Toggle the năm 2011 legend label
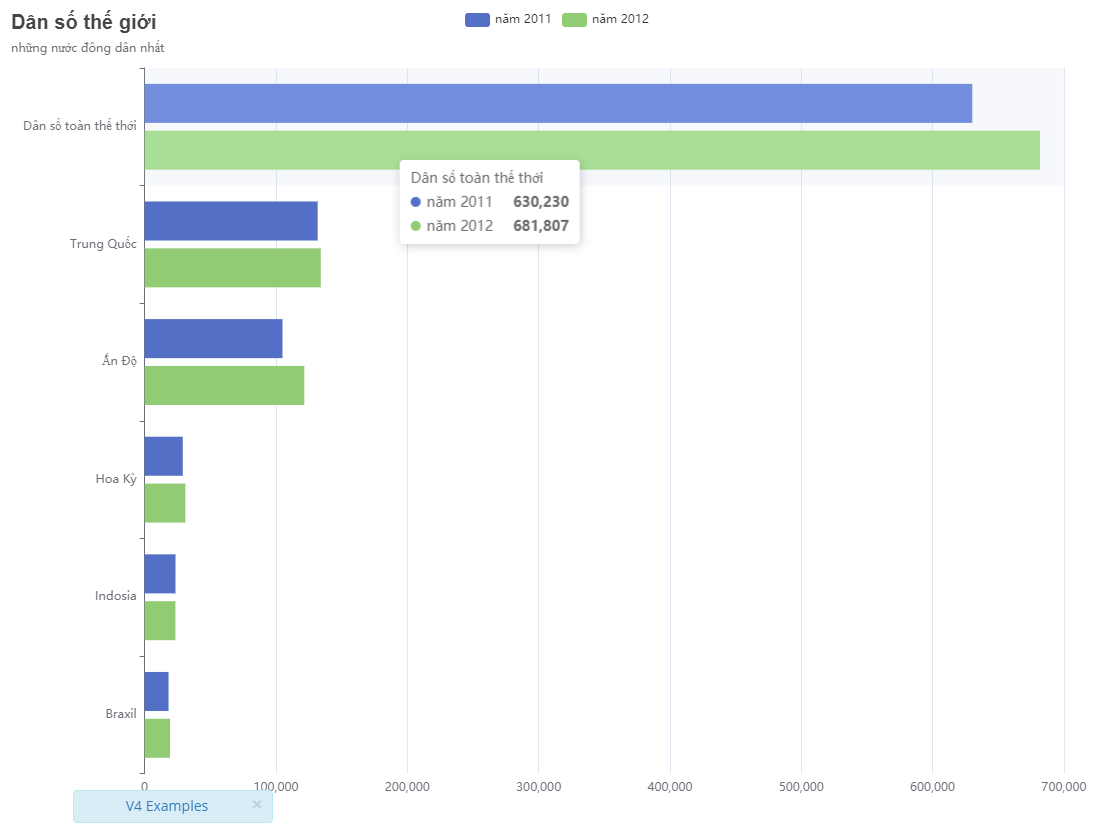The width and height of the screenshot is (1117, 824). pyautogui.click(x=523, y=19)
